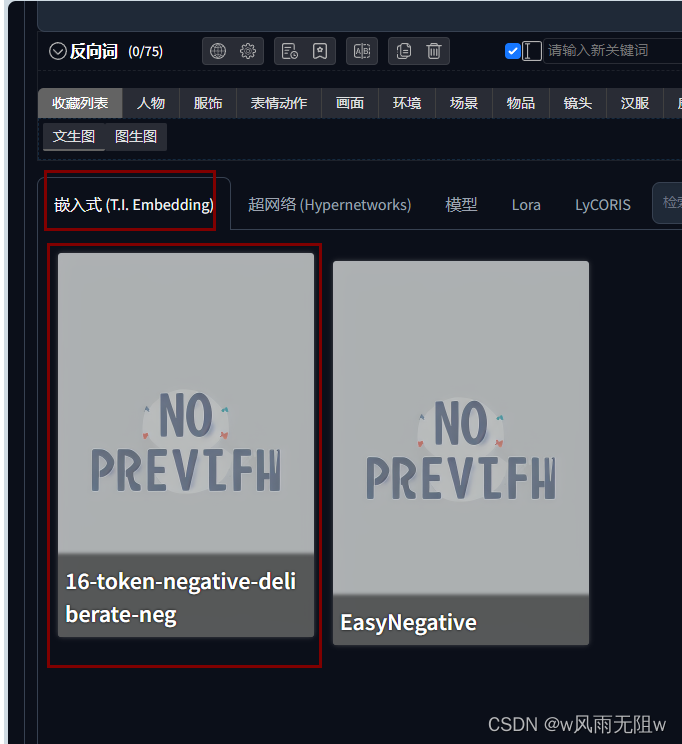
Task: Switch to the 物品 tab
Action: (521, 103)
